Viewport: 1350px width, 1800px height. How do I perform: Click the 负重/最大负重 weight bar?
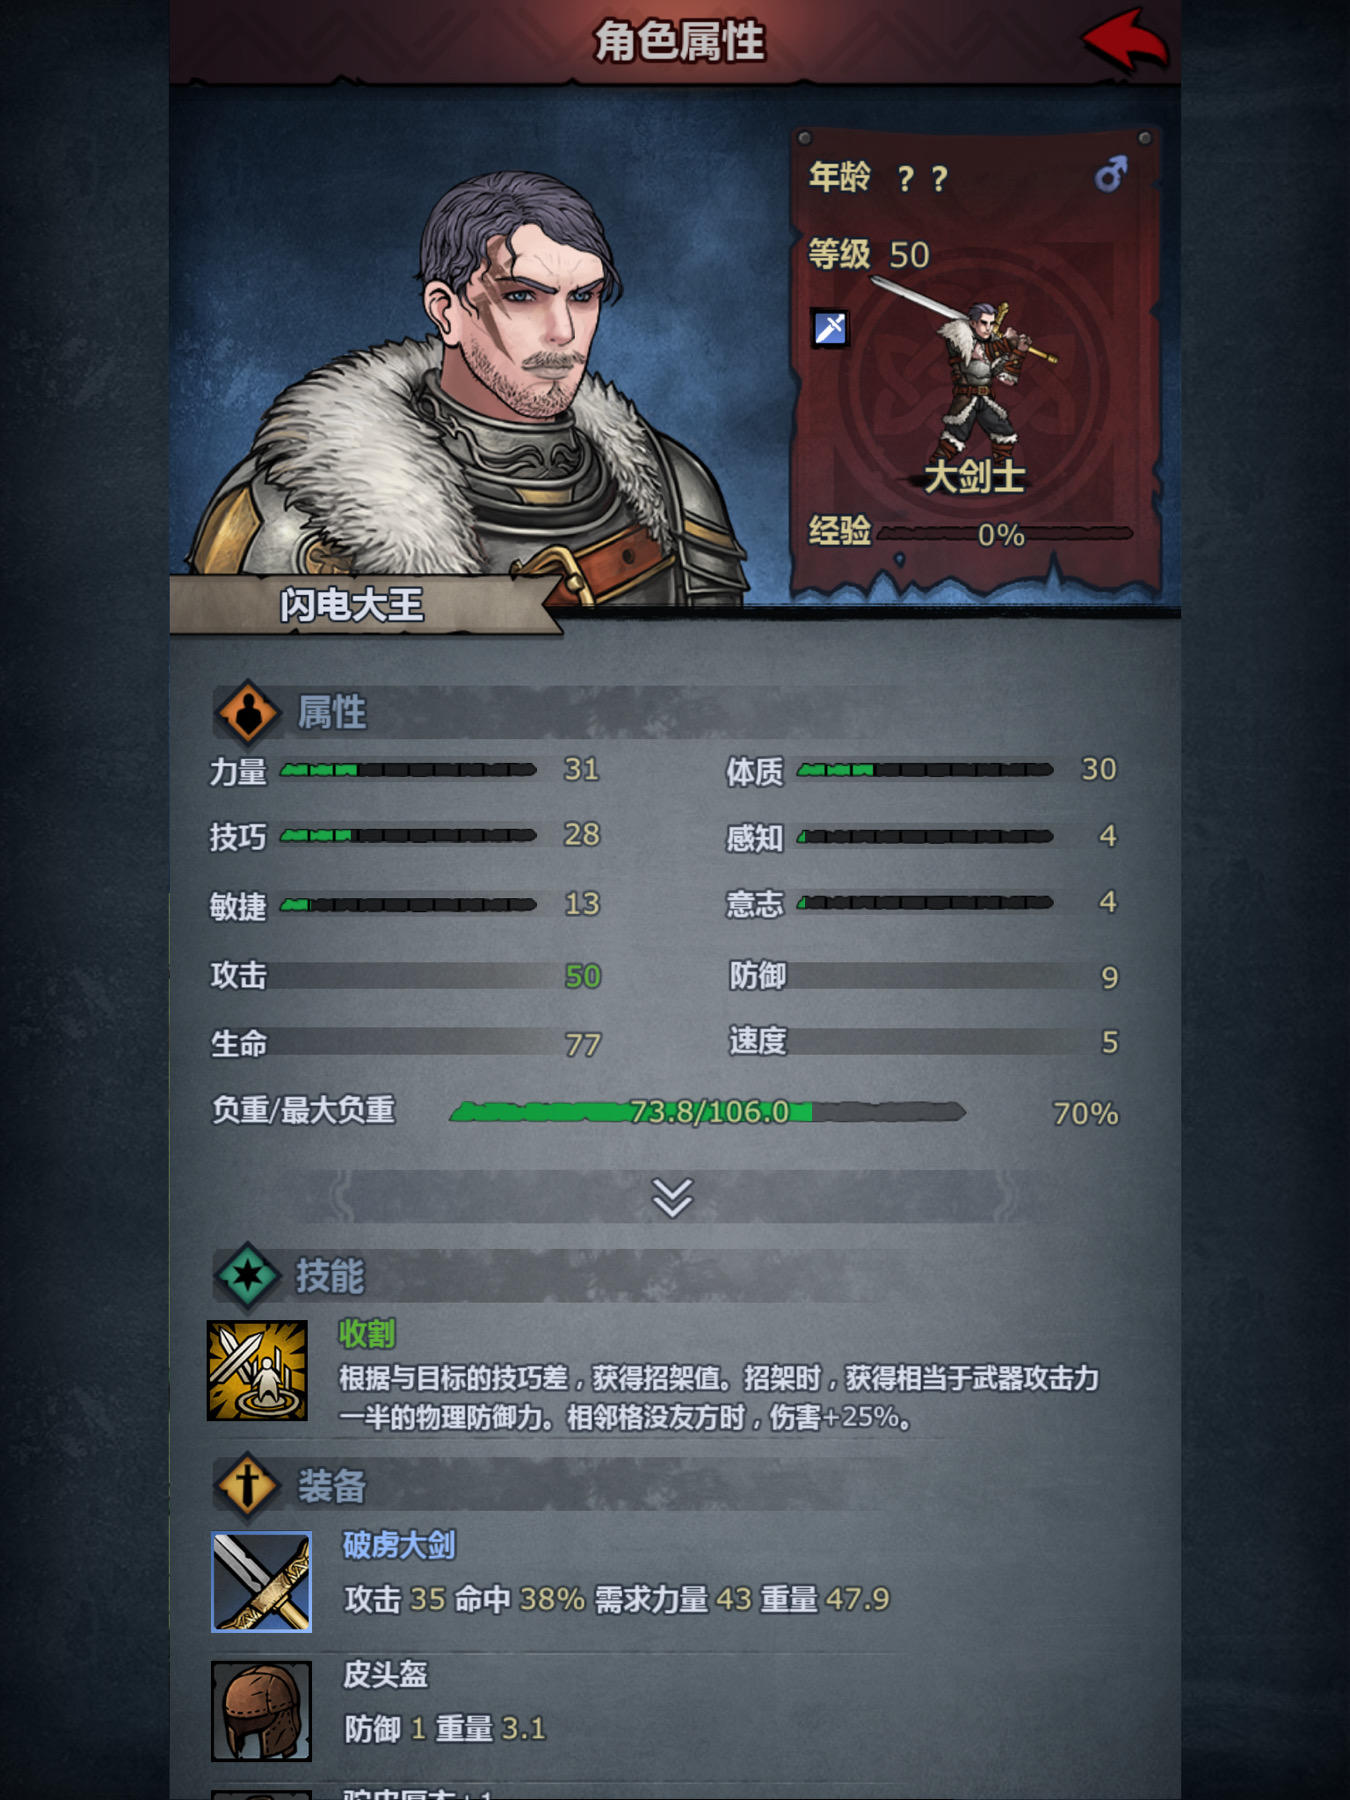[707, 1111]
